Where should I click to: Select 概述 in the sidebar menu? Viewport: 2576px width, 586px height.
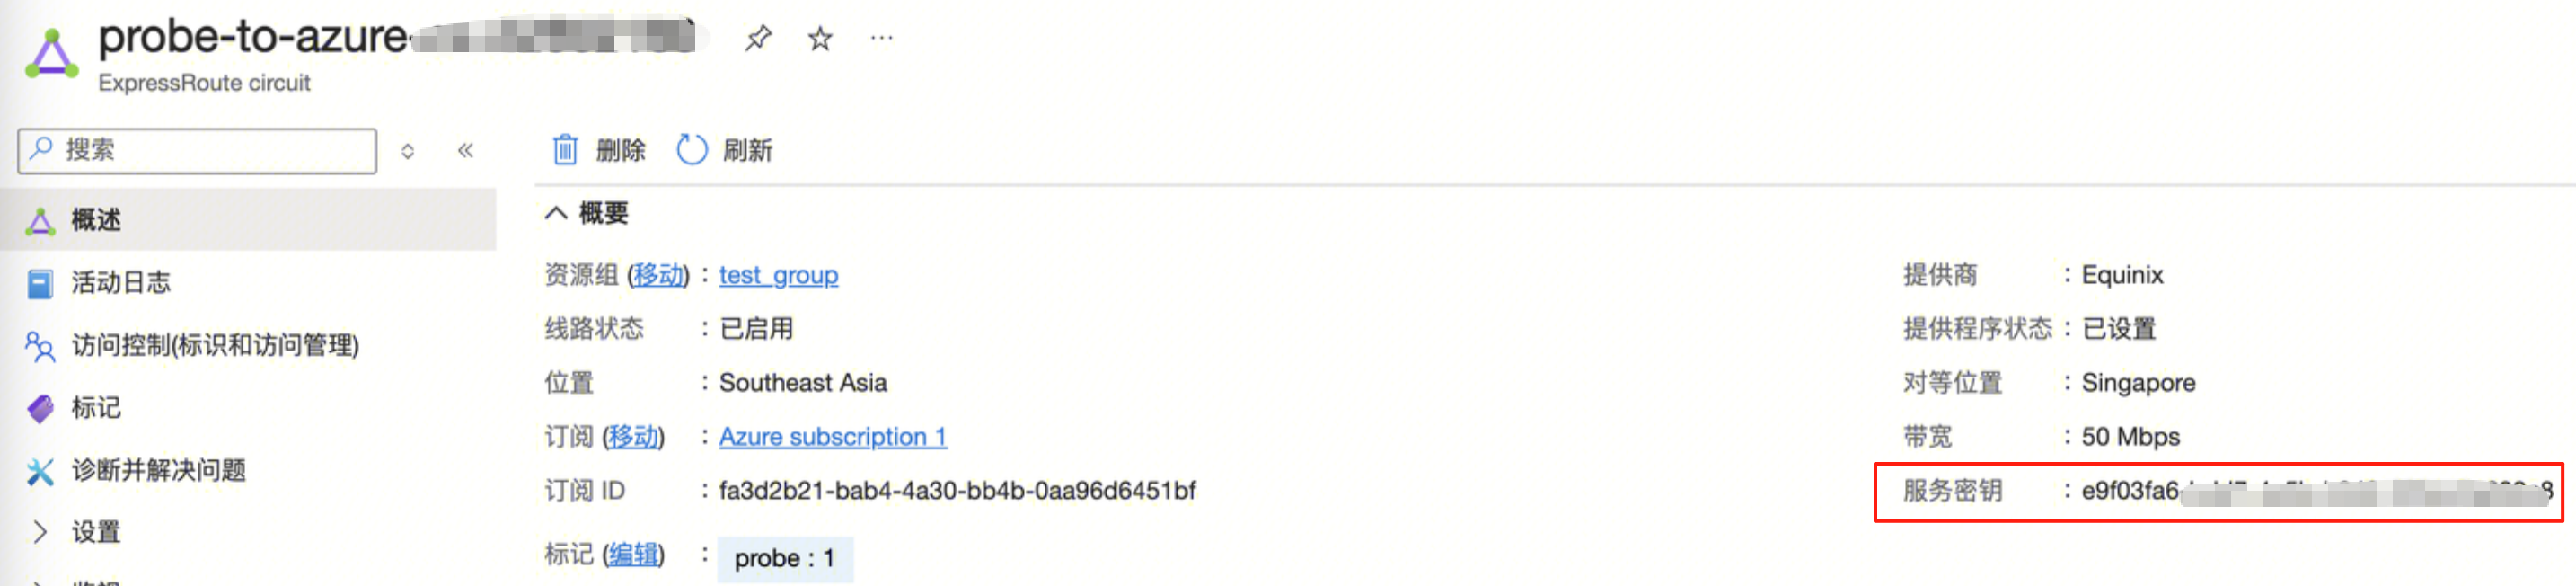[96, 220]
